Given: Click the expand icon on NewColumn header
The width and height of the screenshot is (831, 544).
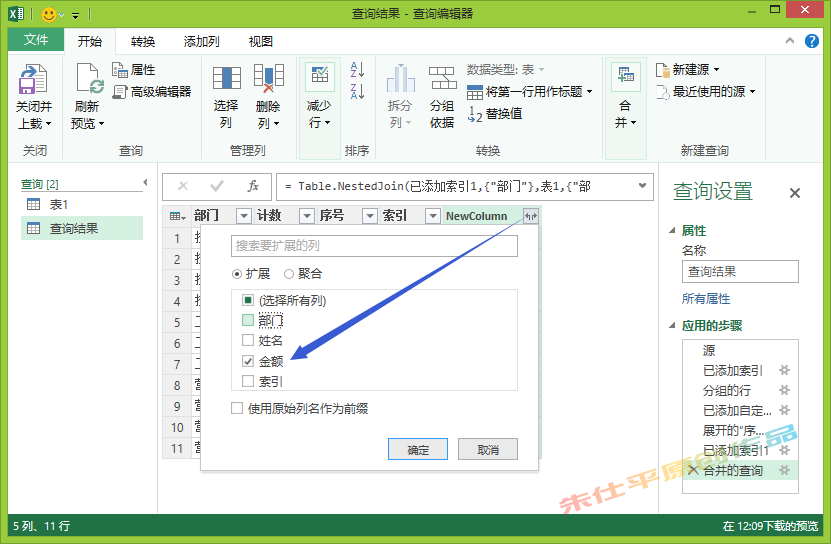Looking at the screenshot, I should pyautogui.click(x=531, y=216).
